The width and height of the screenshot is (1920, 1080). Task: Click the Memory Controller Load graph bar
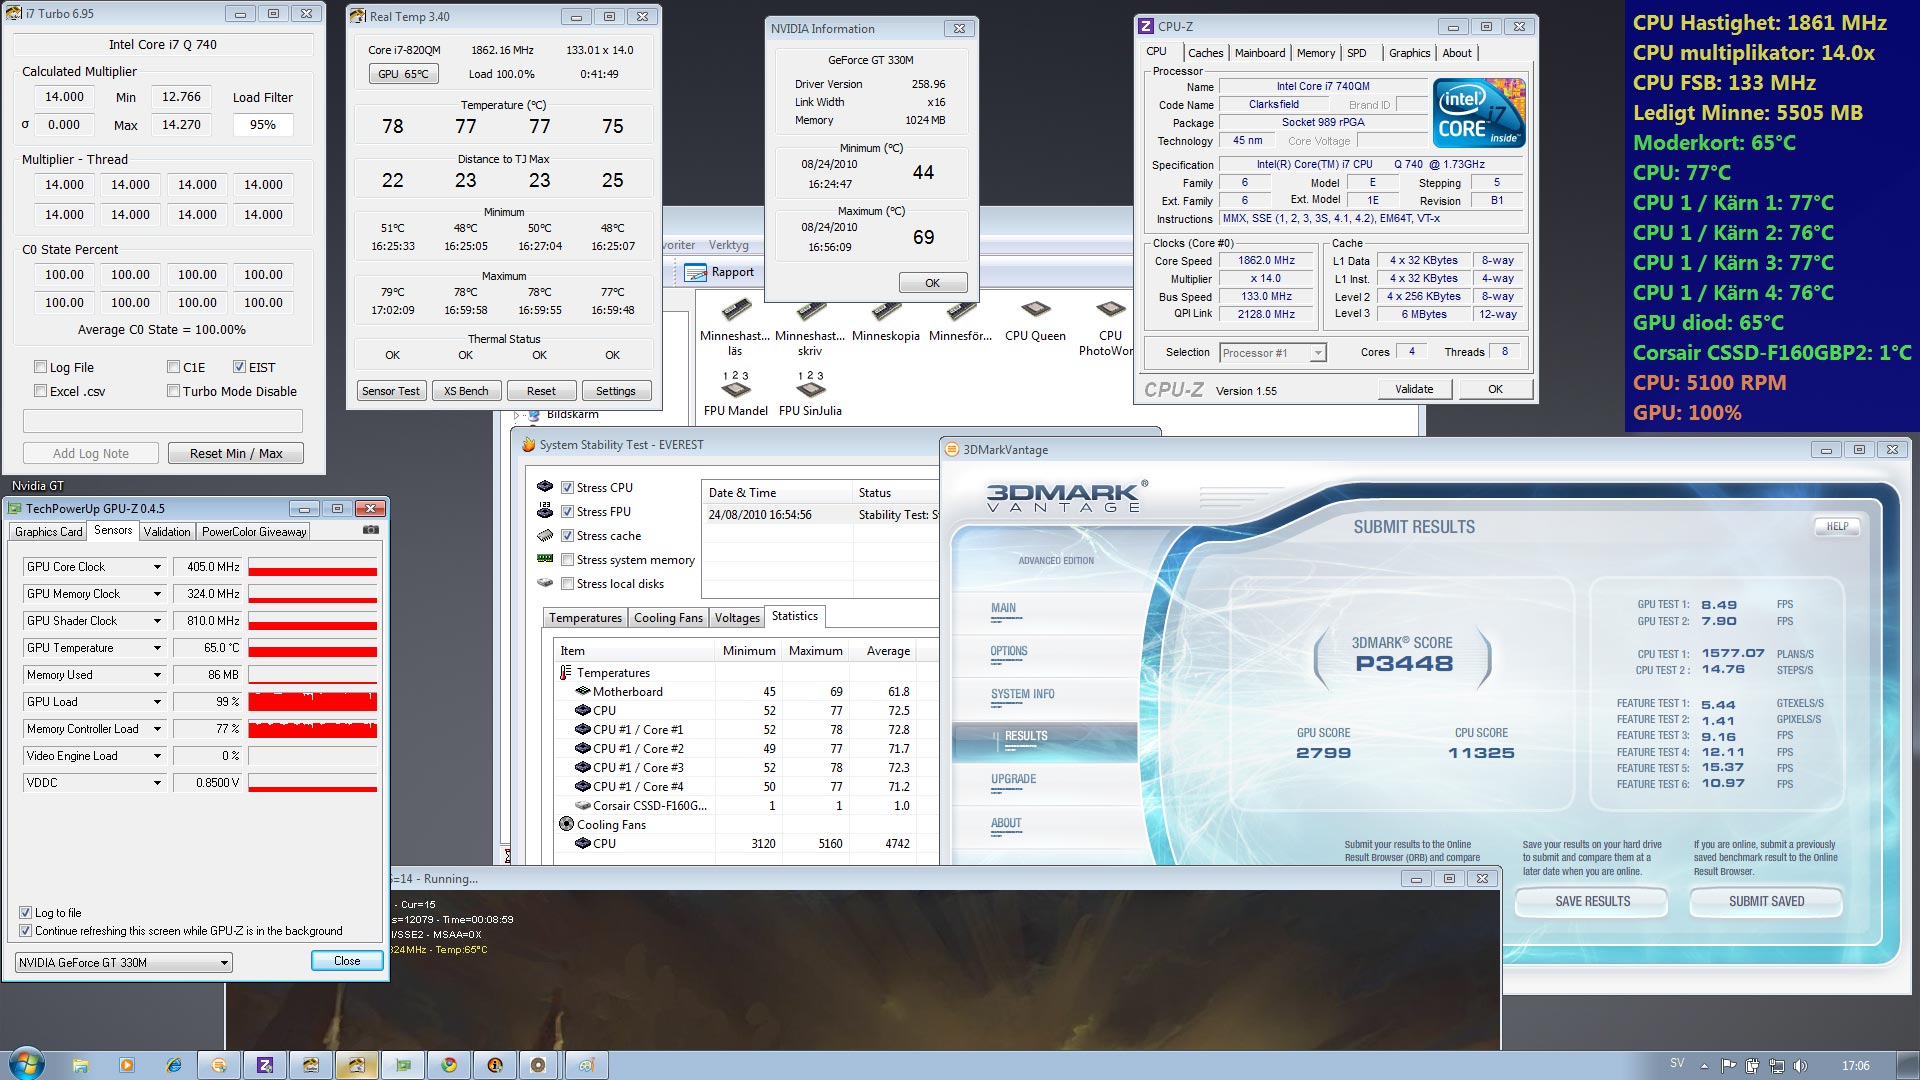pos(313,729)
